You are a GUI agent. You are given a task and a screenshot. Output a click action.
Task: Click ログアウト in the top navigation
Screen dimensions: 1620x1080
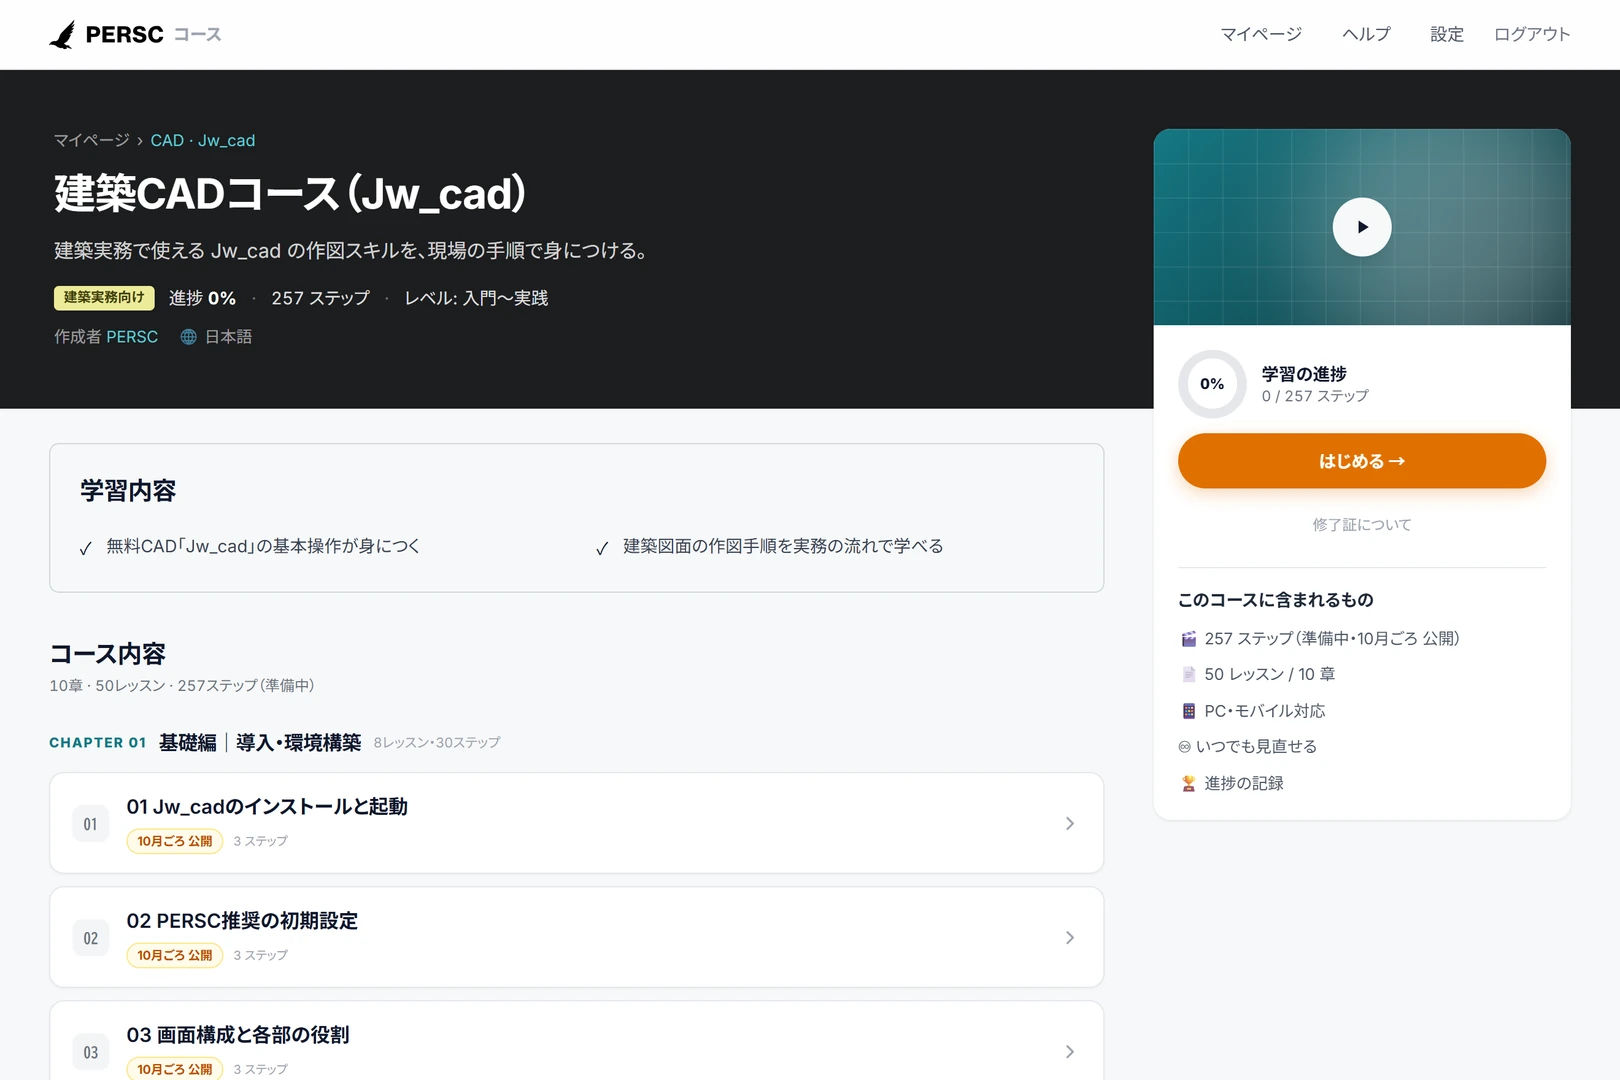click(1532, 34)
